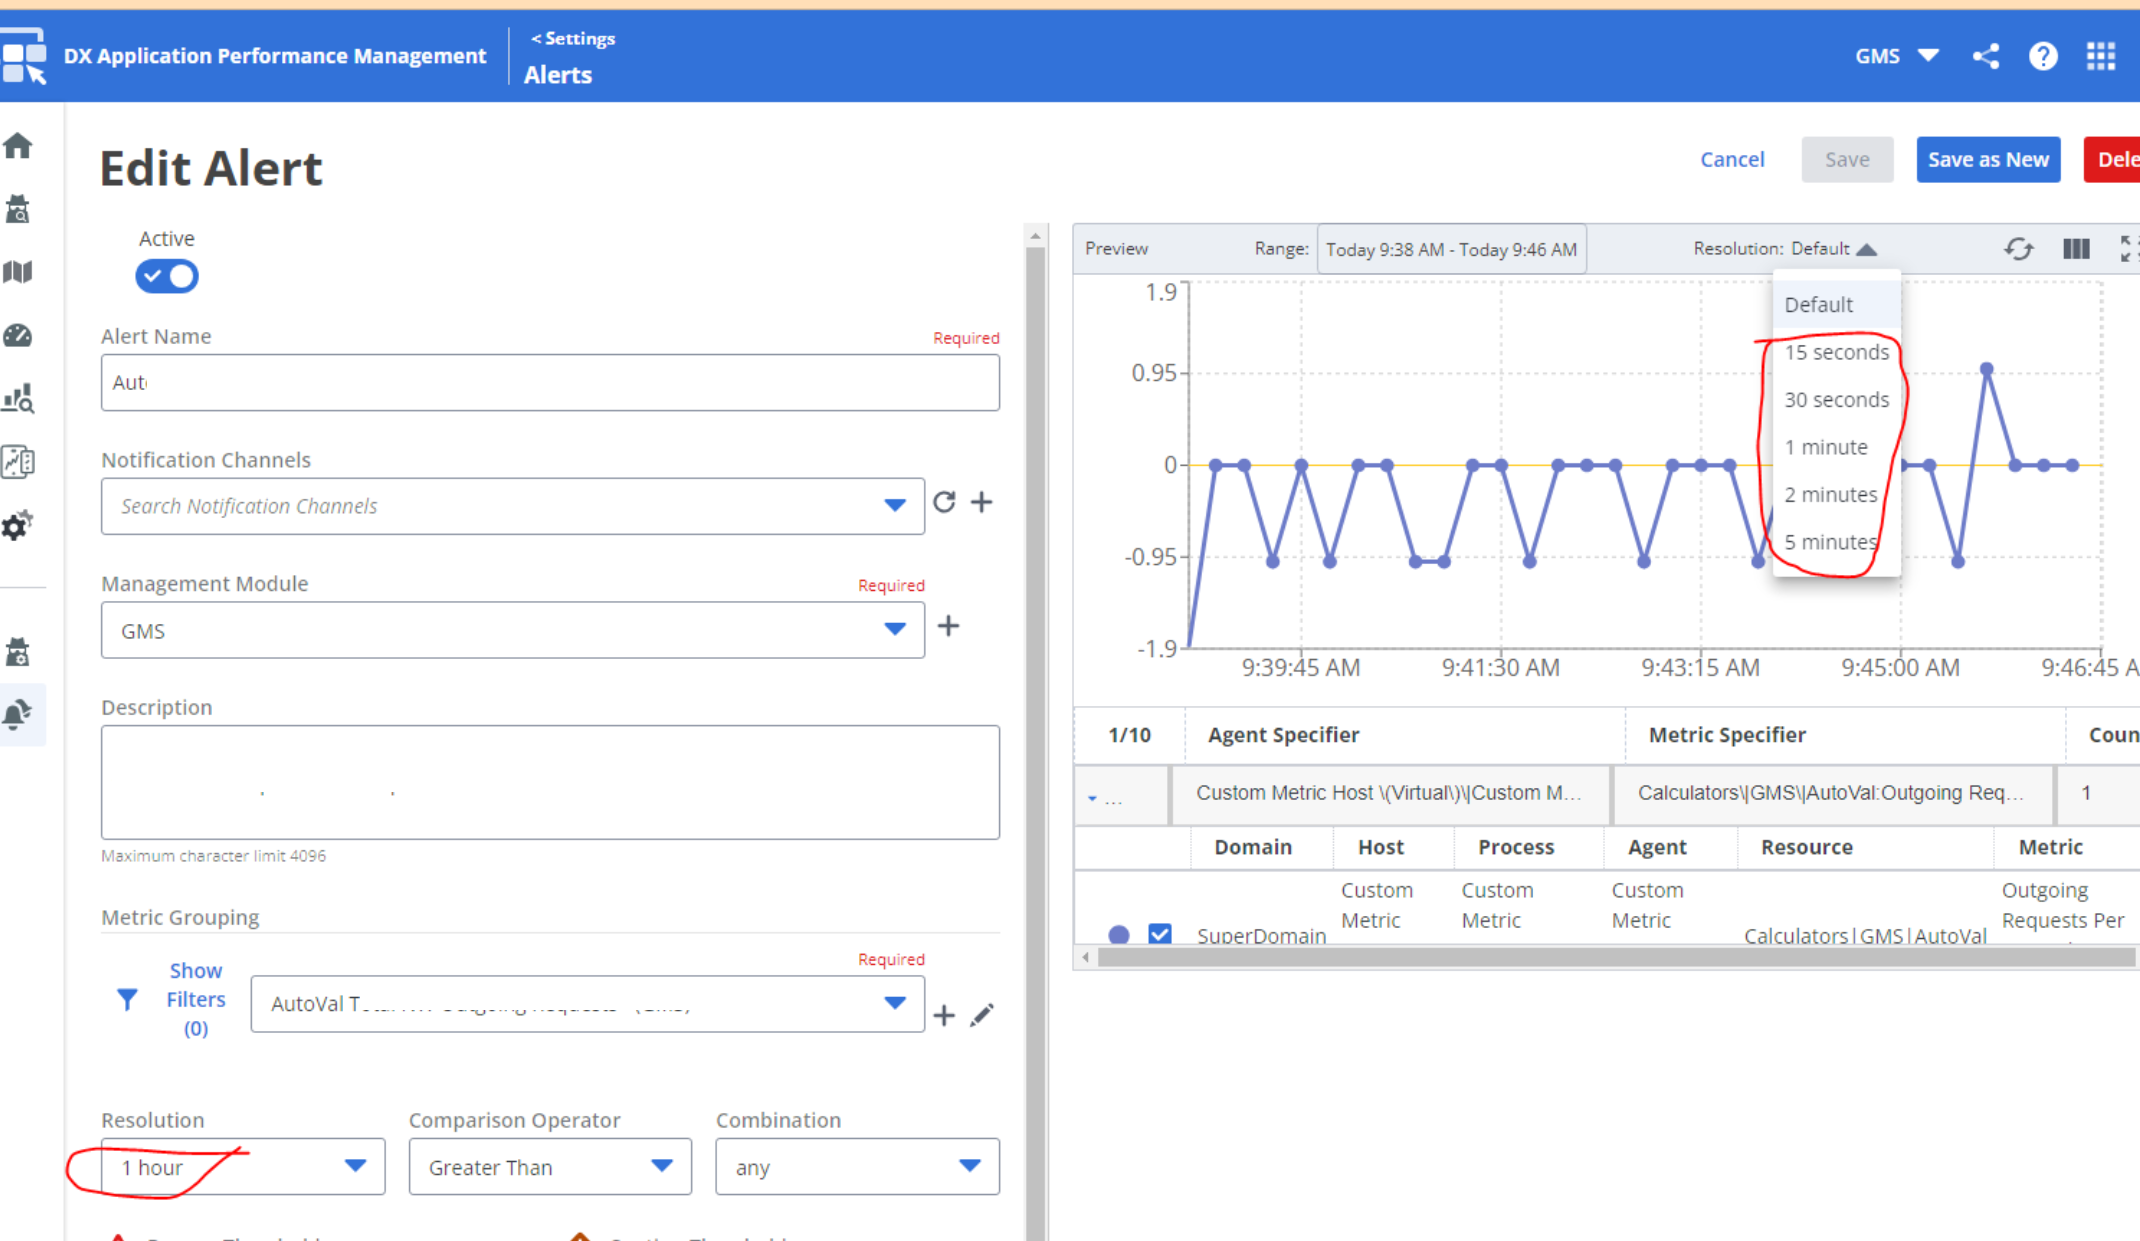Choose 5 minutes from resolution menu
This screenshot has height=1241, width=2140.
pos(1830,542)
